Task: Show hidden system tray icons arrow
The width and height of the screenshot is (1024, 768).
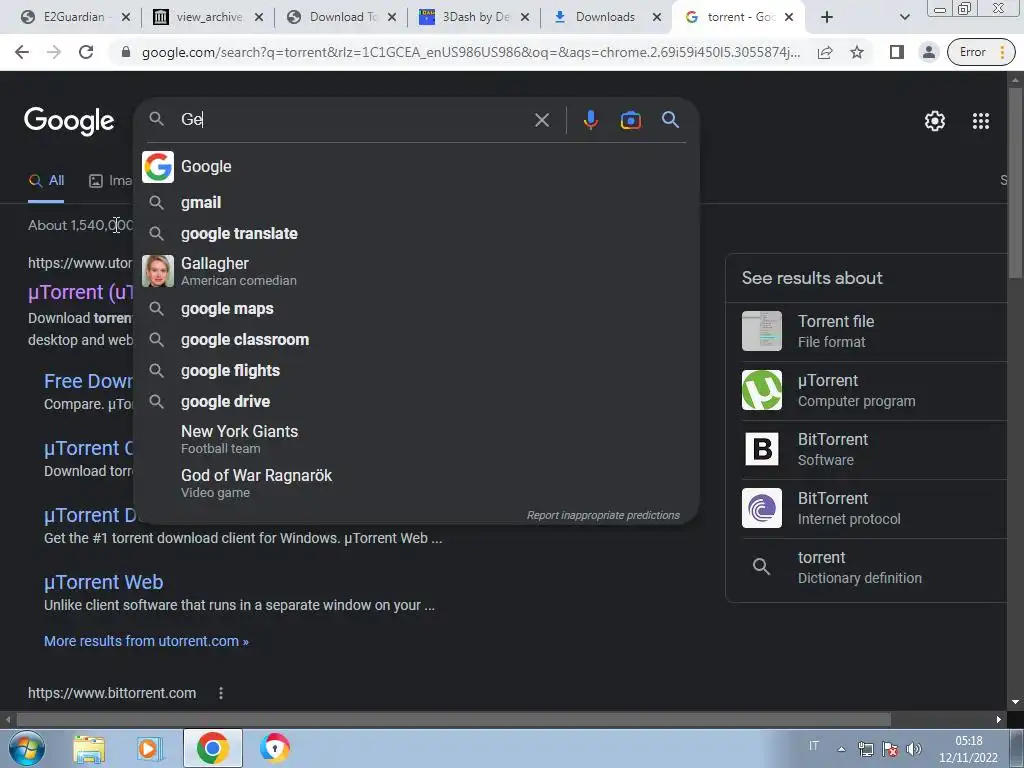Action: 841,749
